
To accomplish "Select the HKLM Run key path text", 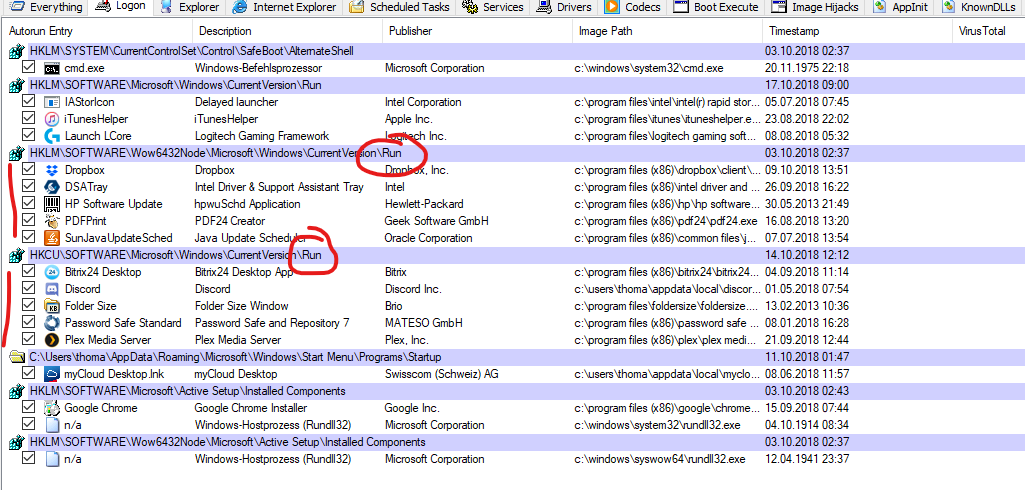I will pyautogui.click(x=175, y=86).
